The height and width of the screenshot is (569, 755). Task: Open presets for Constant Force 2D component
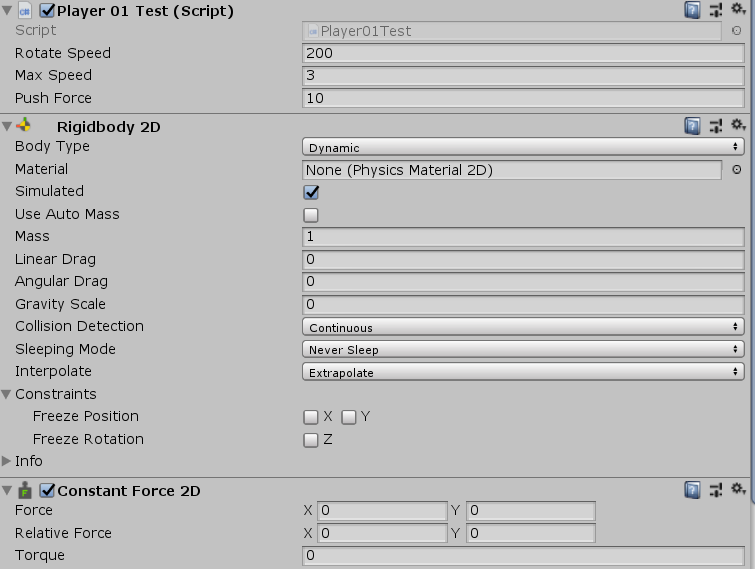pyautogui.click(x=716, y=490)
